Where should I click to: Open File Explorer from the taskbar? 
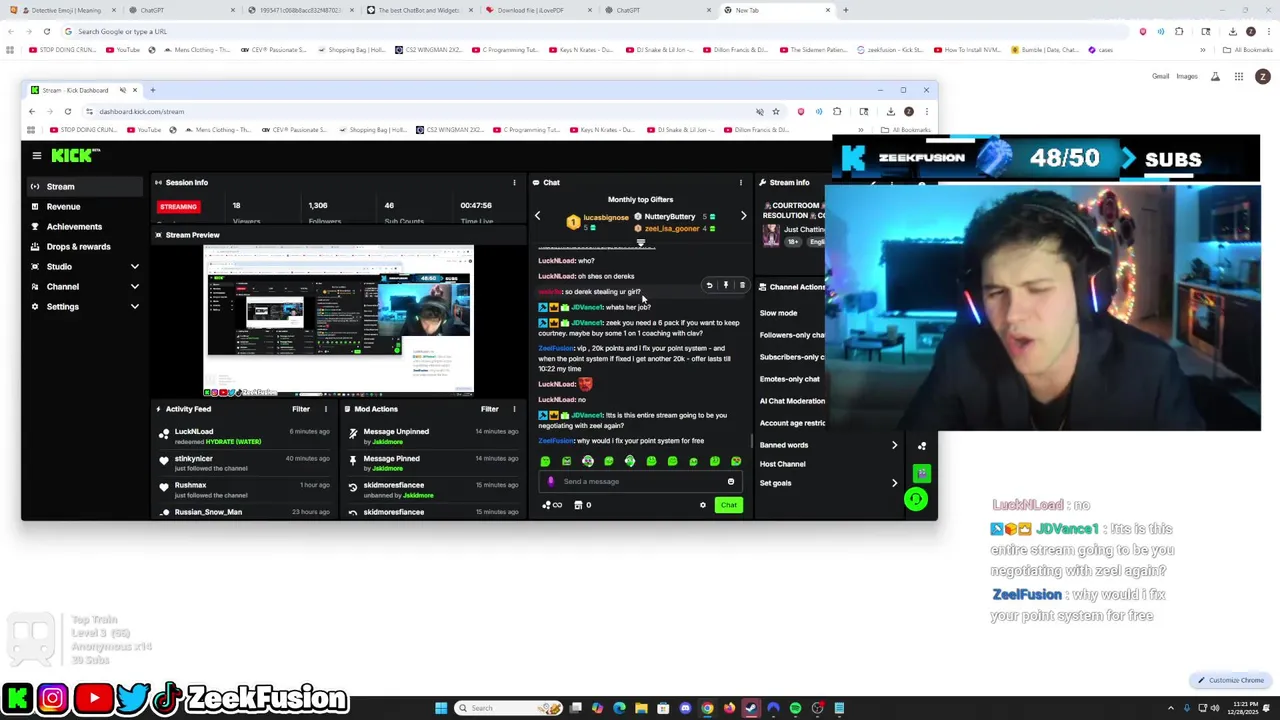641,708
